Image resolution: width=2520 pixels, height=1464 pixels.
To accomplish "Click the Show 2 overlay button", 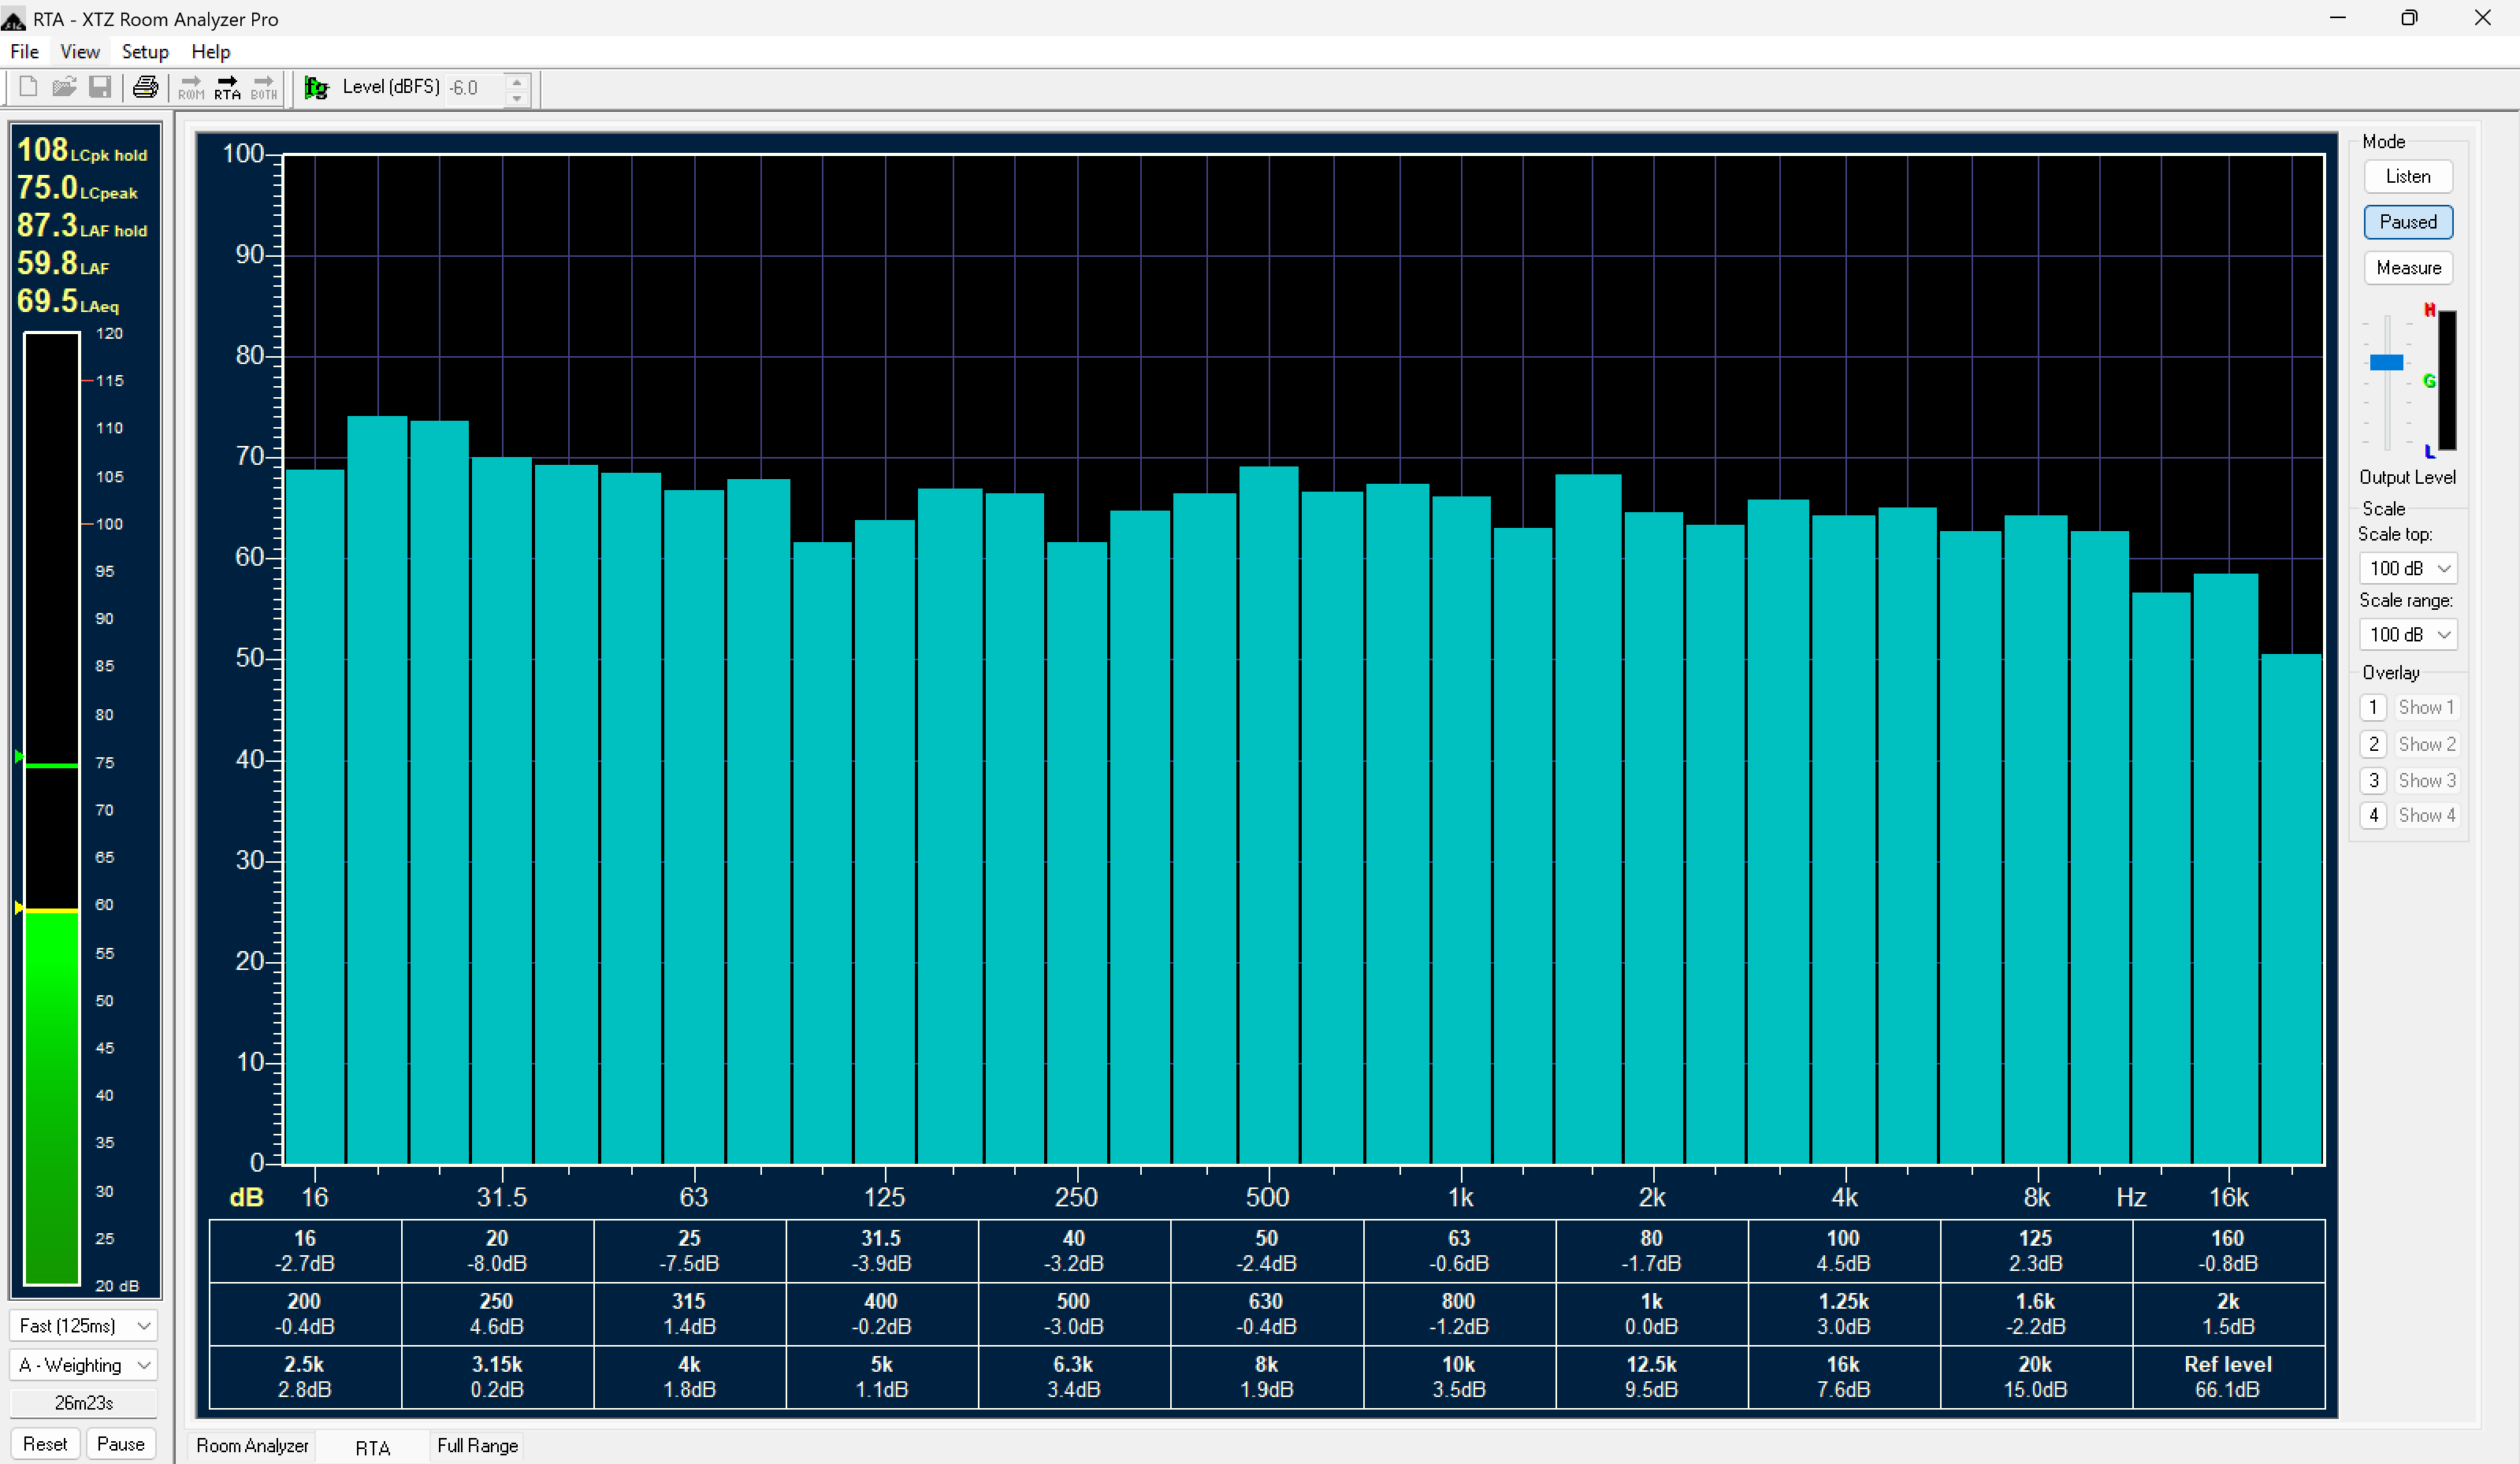I will tap(2426, 744).
